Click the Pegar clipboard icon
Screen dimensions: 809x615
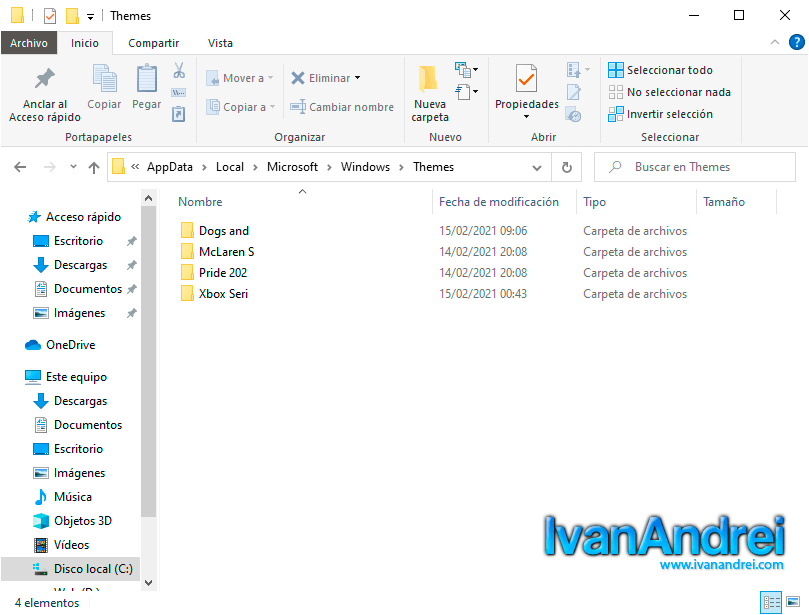147,79
